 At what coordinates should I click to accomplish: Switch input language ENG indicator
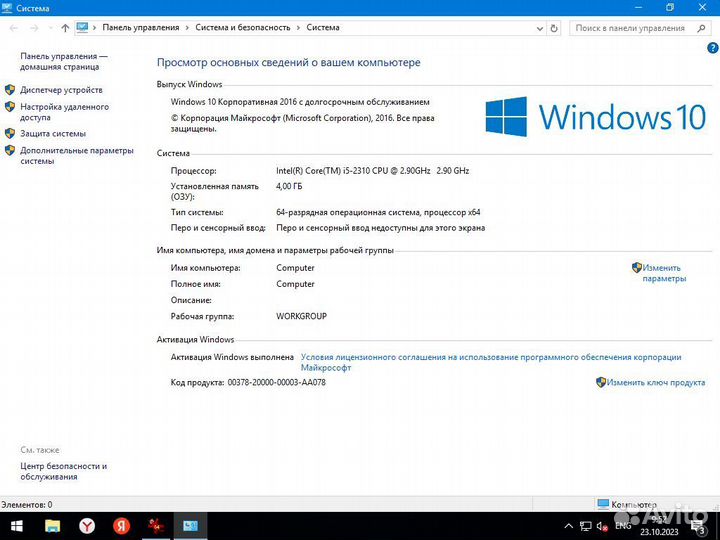tap(623, 526)
